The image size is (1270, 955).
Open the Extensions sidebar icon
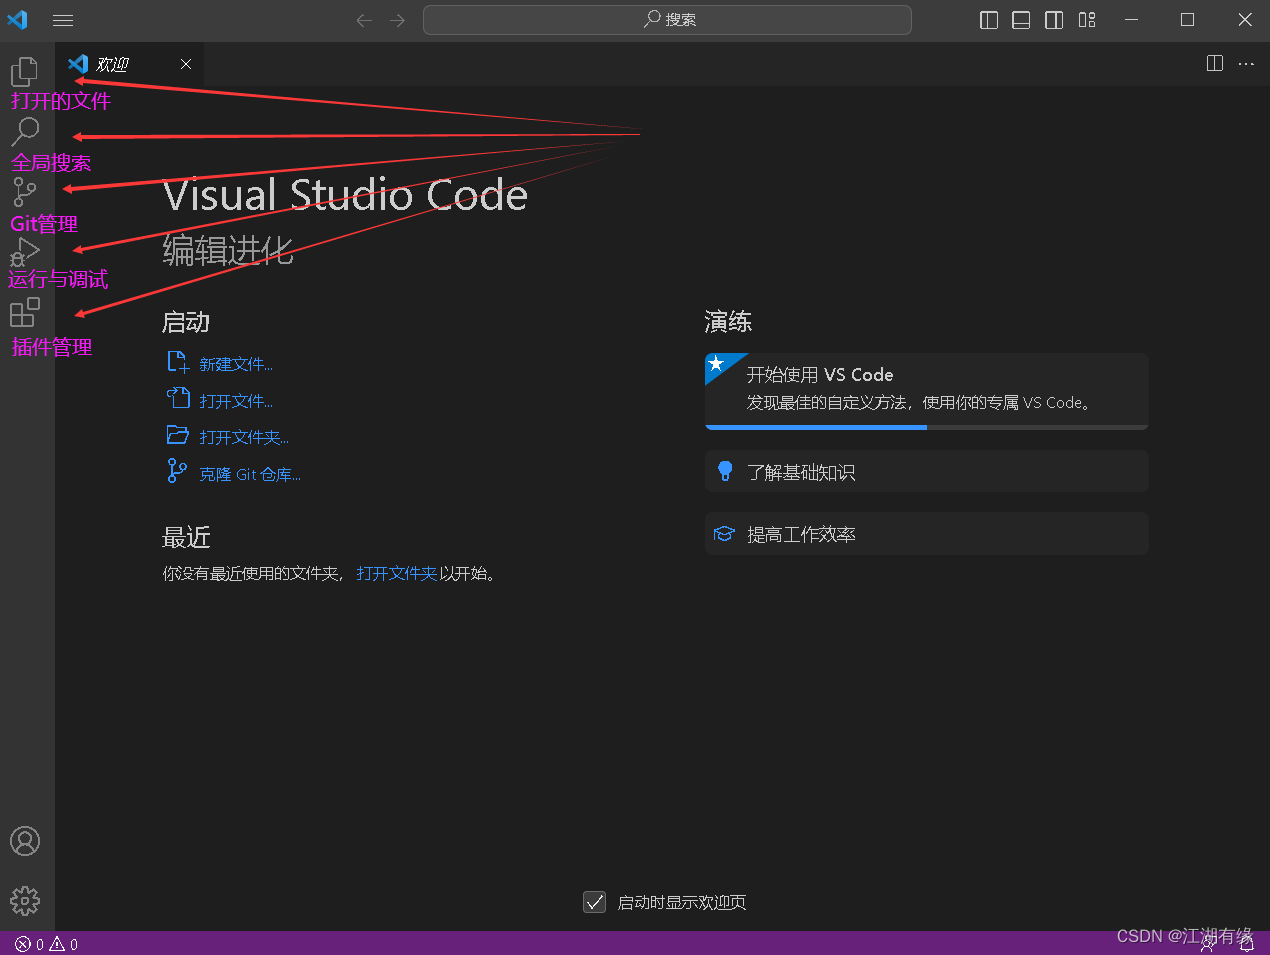coord(25,313)
